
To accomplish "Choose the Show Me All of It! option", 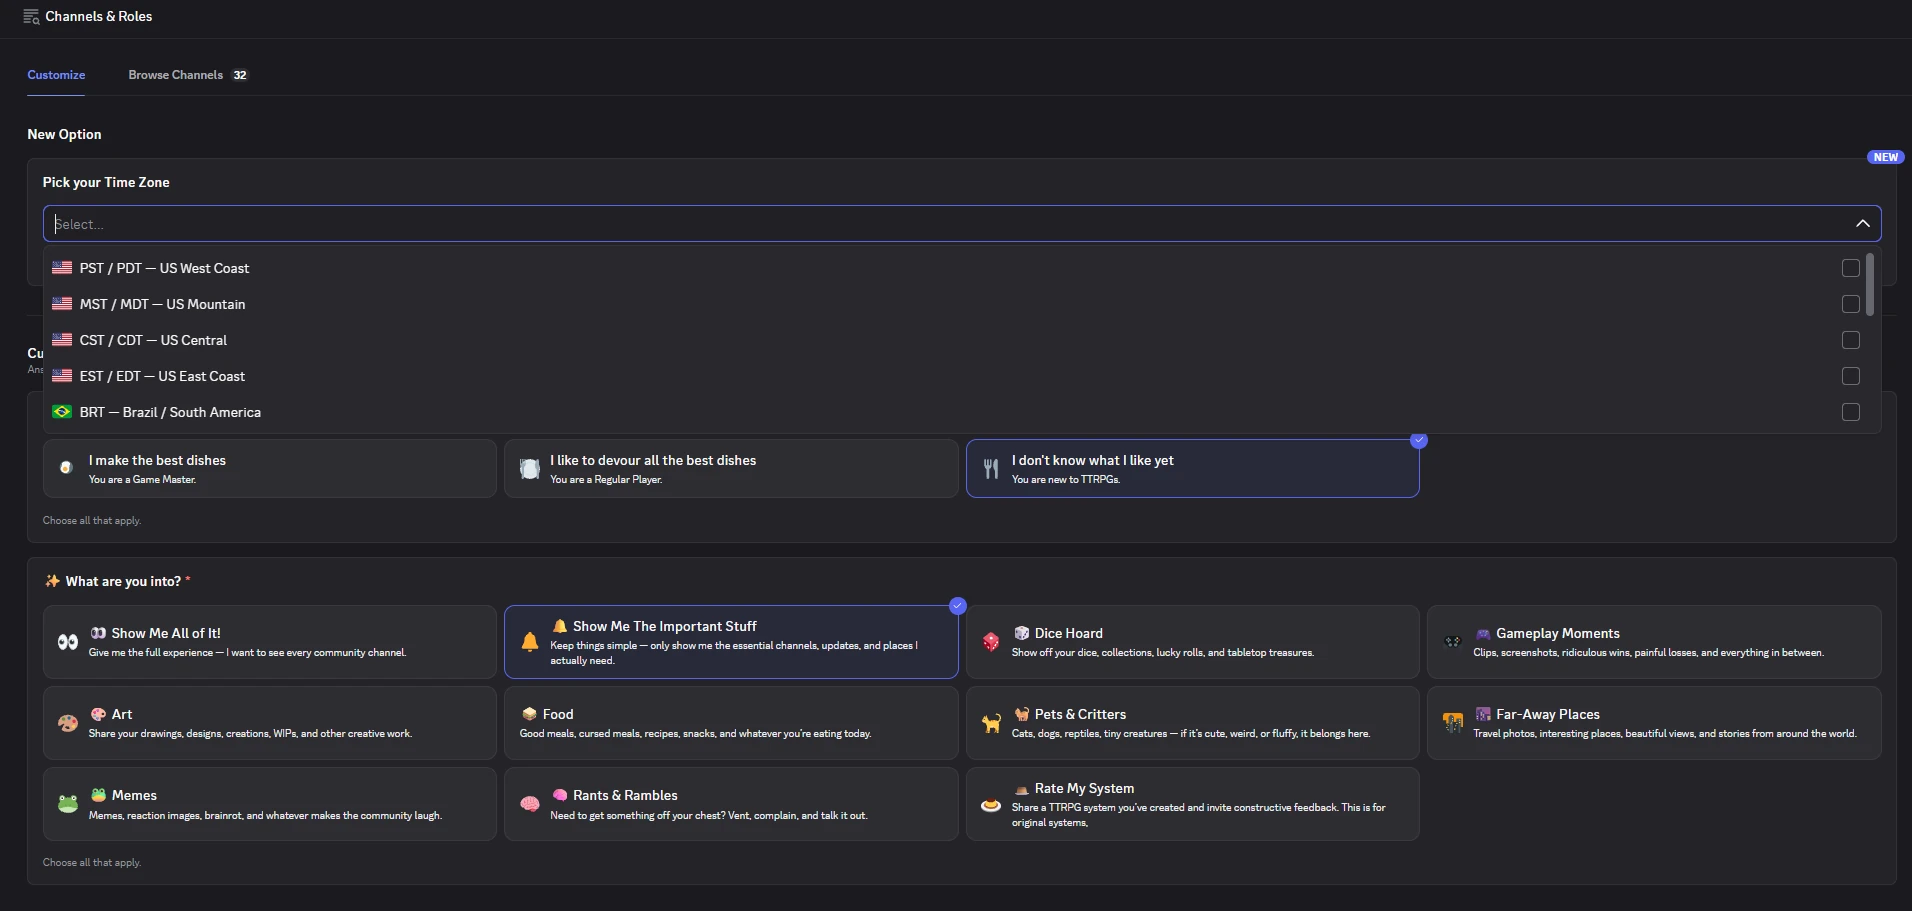I will 269,642.
